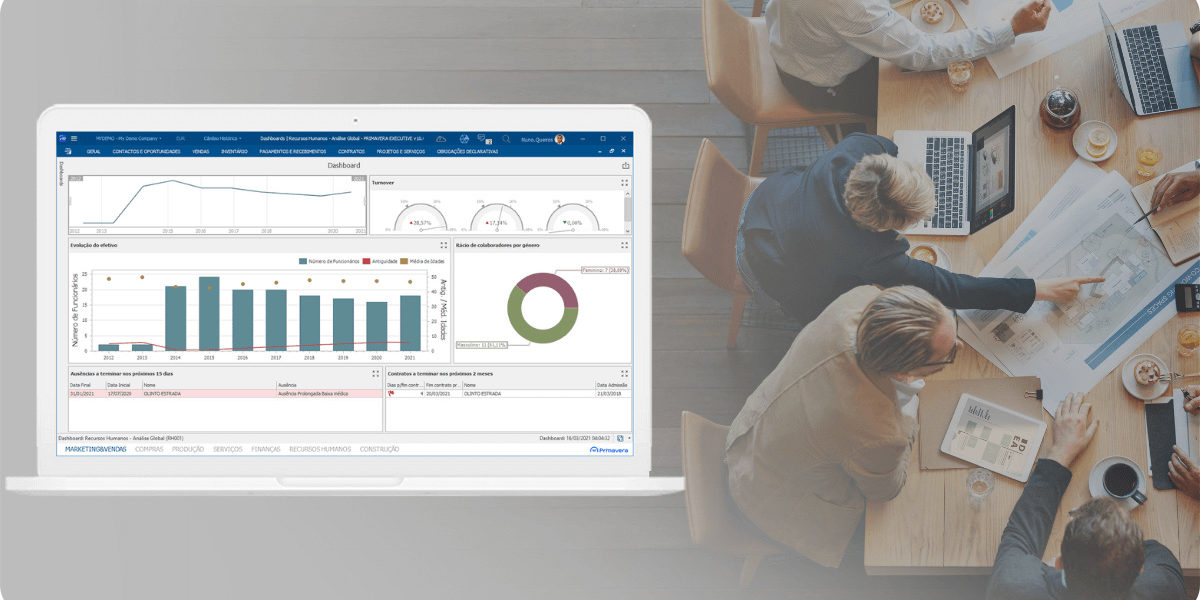Maximize the Contratos a terminar panel
This screenshot has width=1200, height=600.
(x=625, y=373)
